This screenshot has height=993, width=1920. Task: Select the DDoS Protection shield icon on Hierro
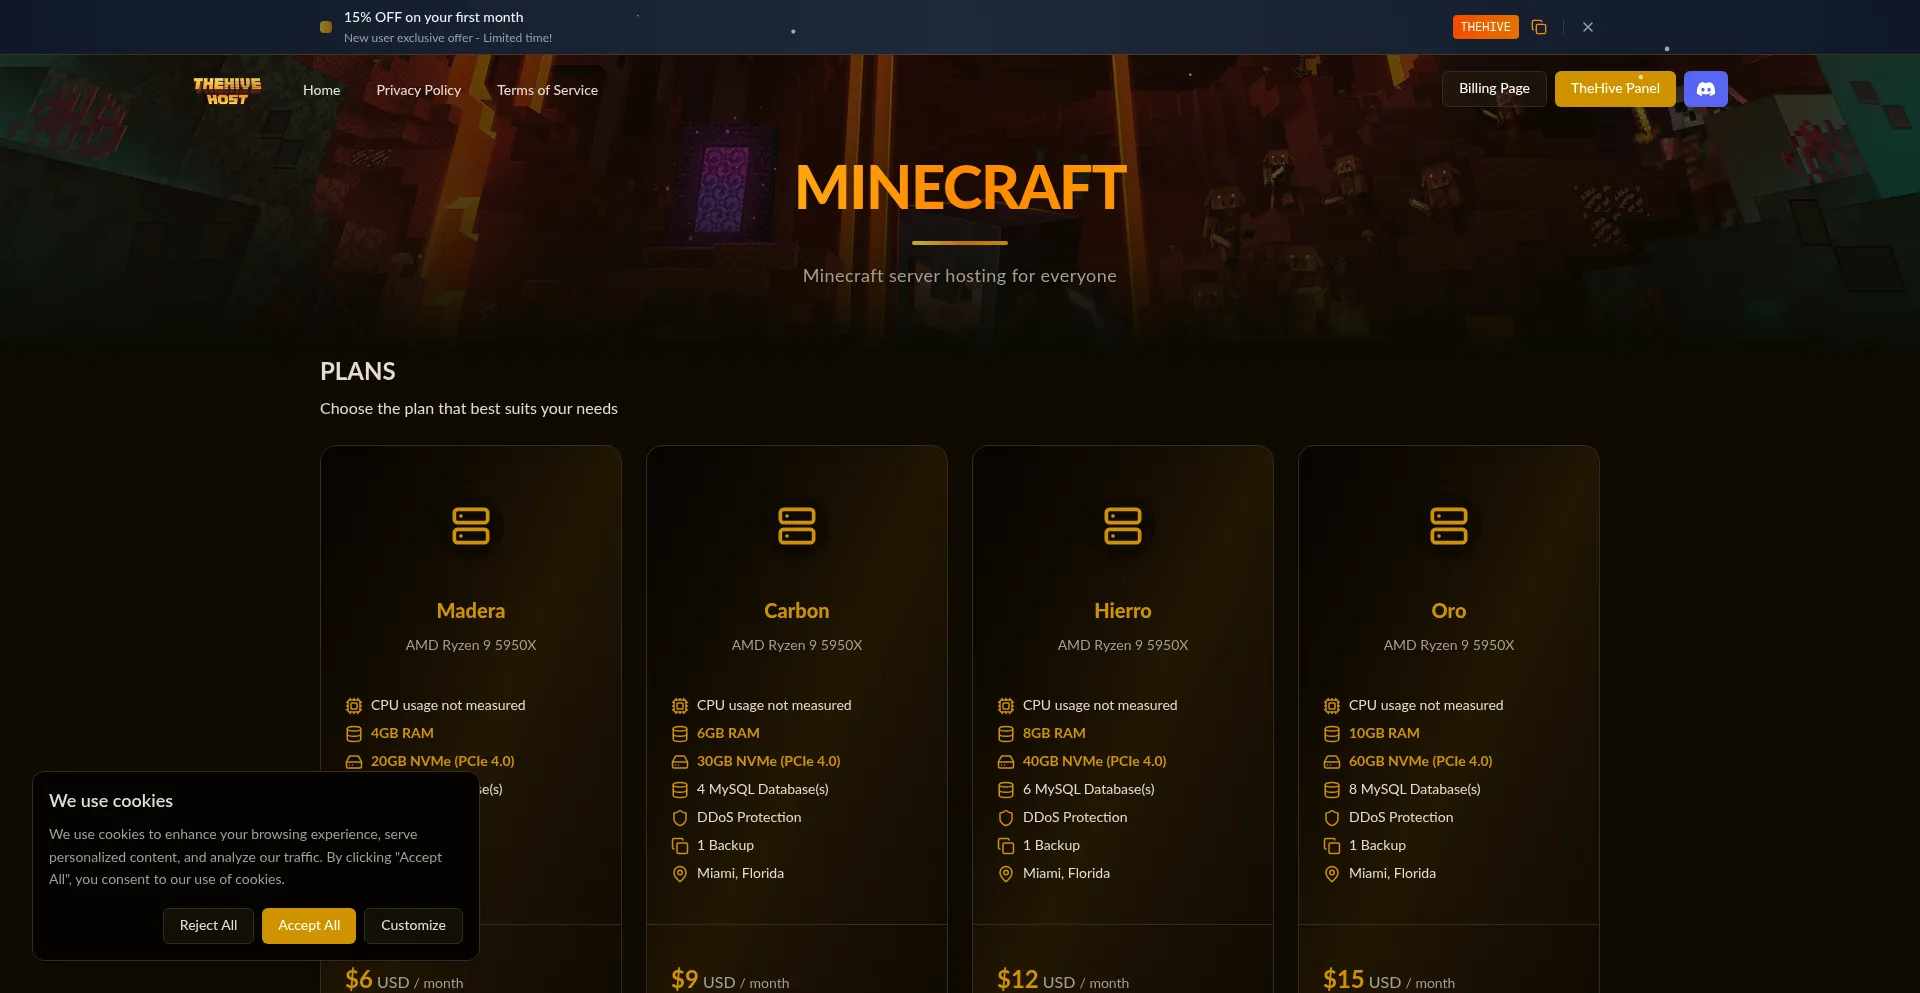point(1006,818)
